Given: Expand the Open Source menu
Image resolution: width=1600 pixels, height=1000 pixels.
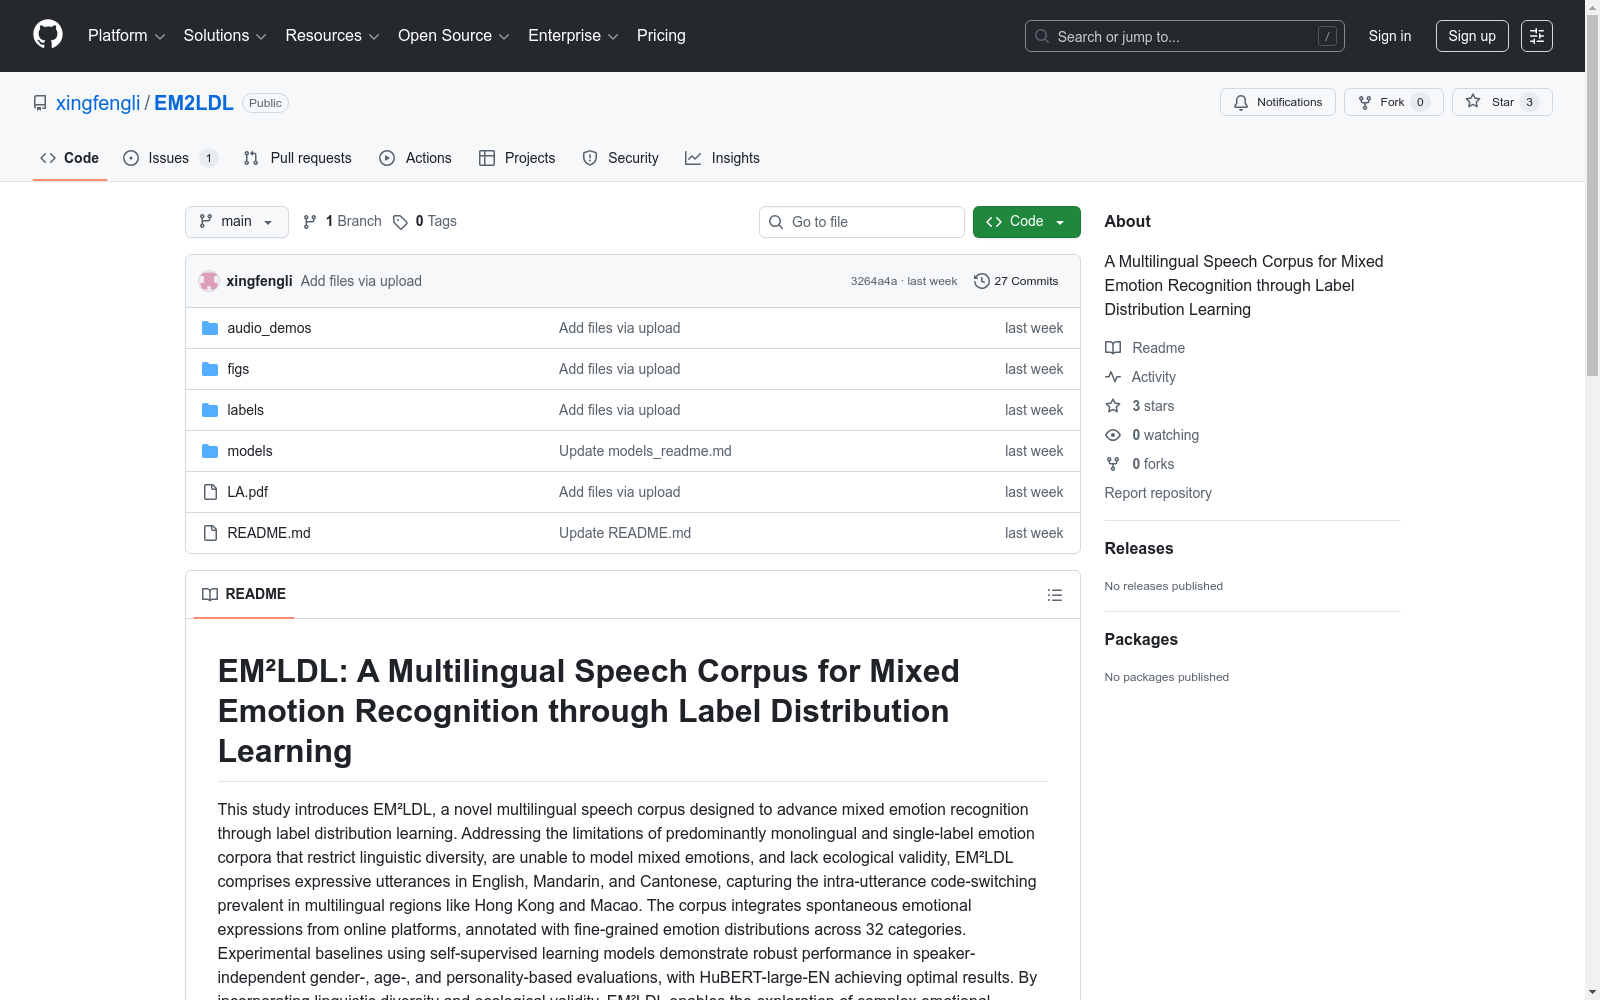Looking at the screenshot, I should [454, 36].
